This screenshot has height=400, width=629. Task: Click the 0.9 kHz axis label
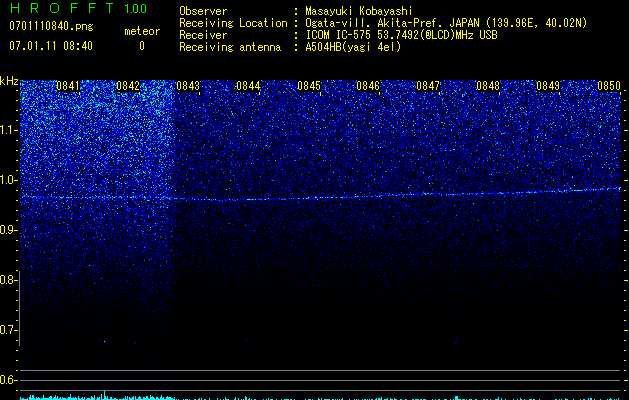(8, 230)
